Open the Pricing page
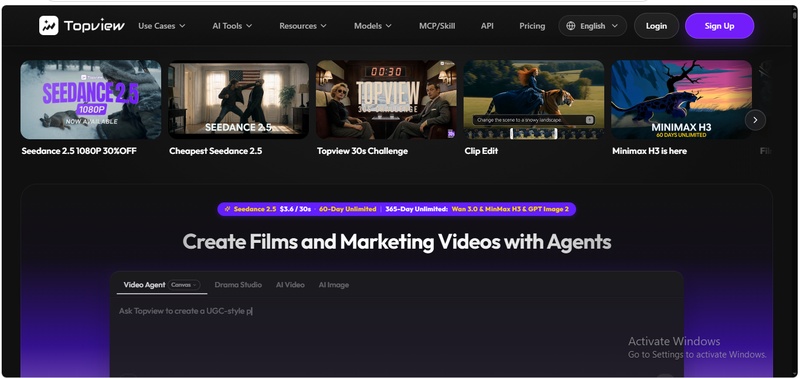 click(532, 26)
